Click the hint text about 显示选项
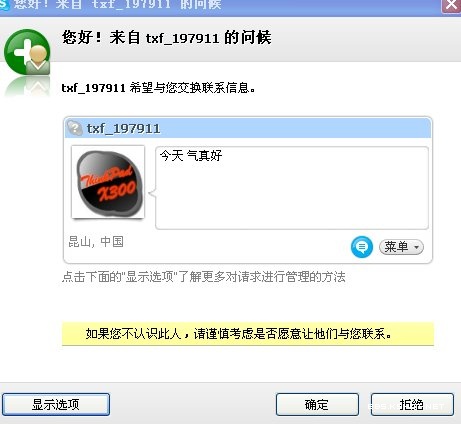Viewport: 461px width, 424px height. pos(204,277)
